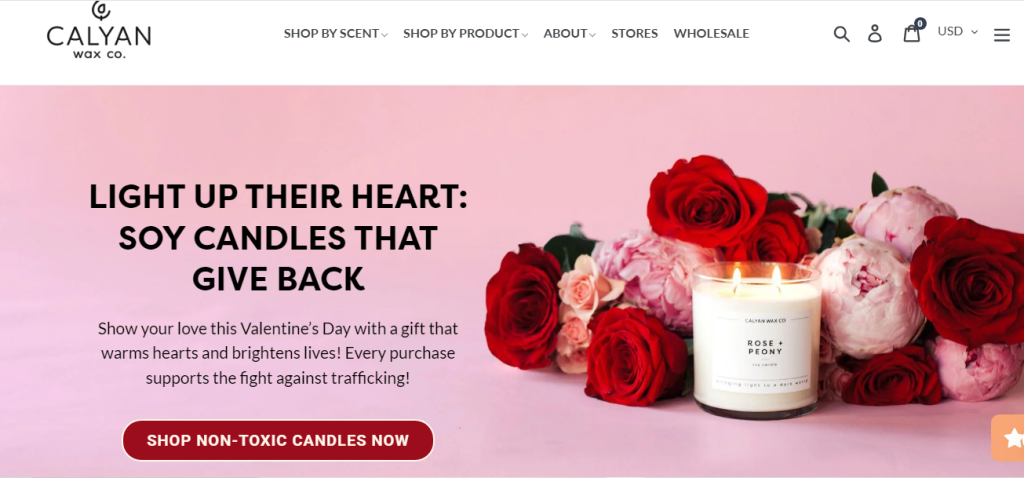Click the cart item count badge
Screen dimensions: 1024x478
tap(920, 24)
